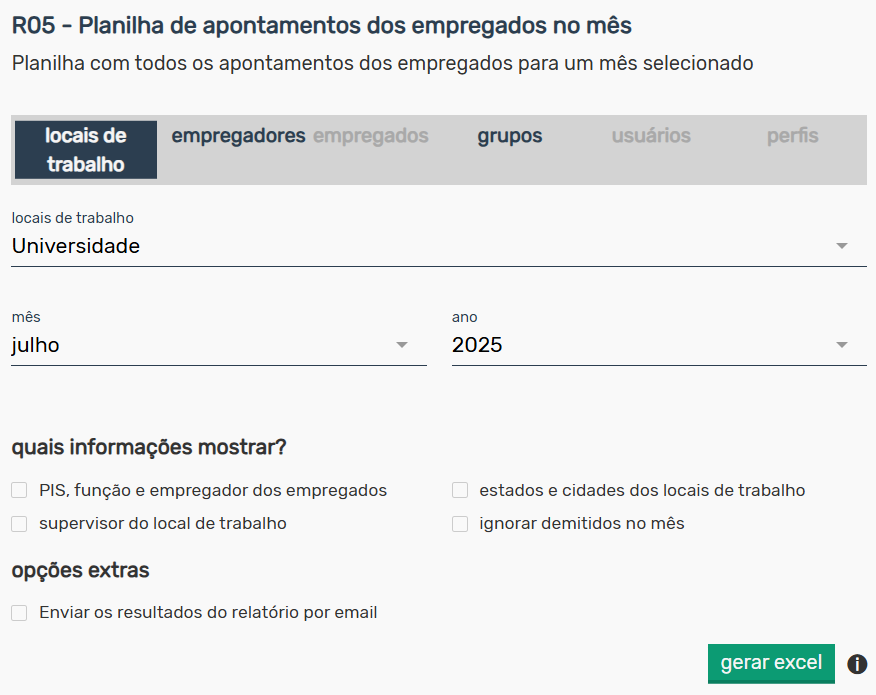Click the 2025 year value field

click(x=659, y=345)
